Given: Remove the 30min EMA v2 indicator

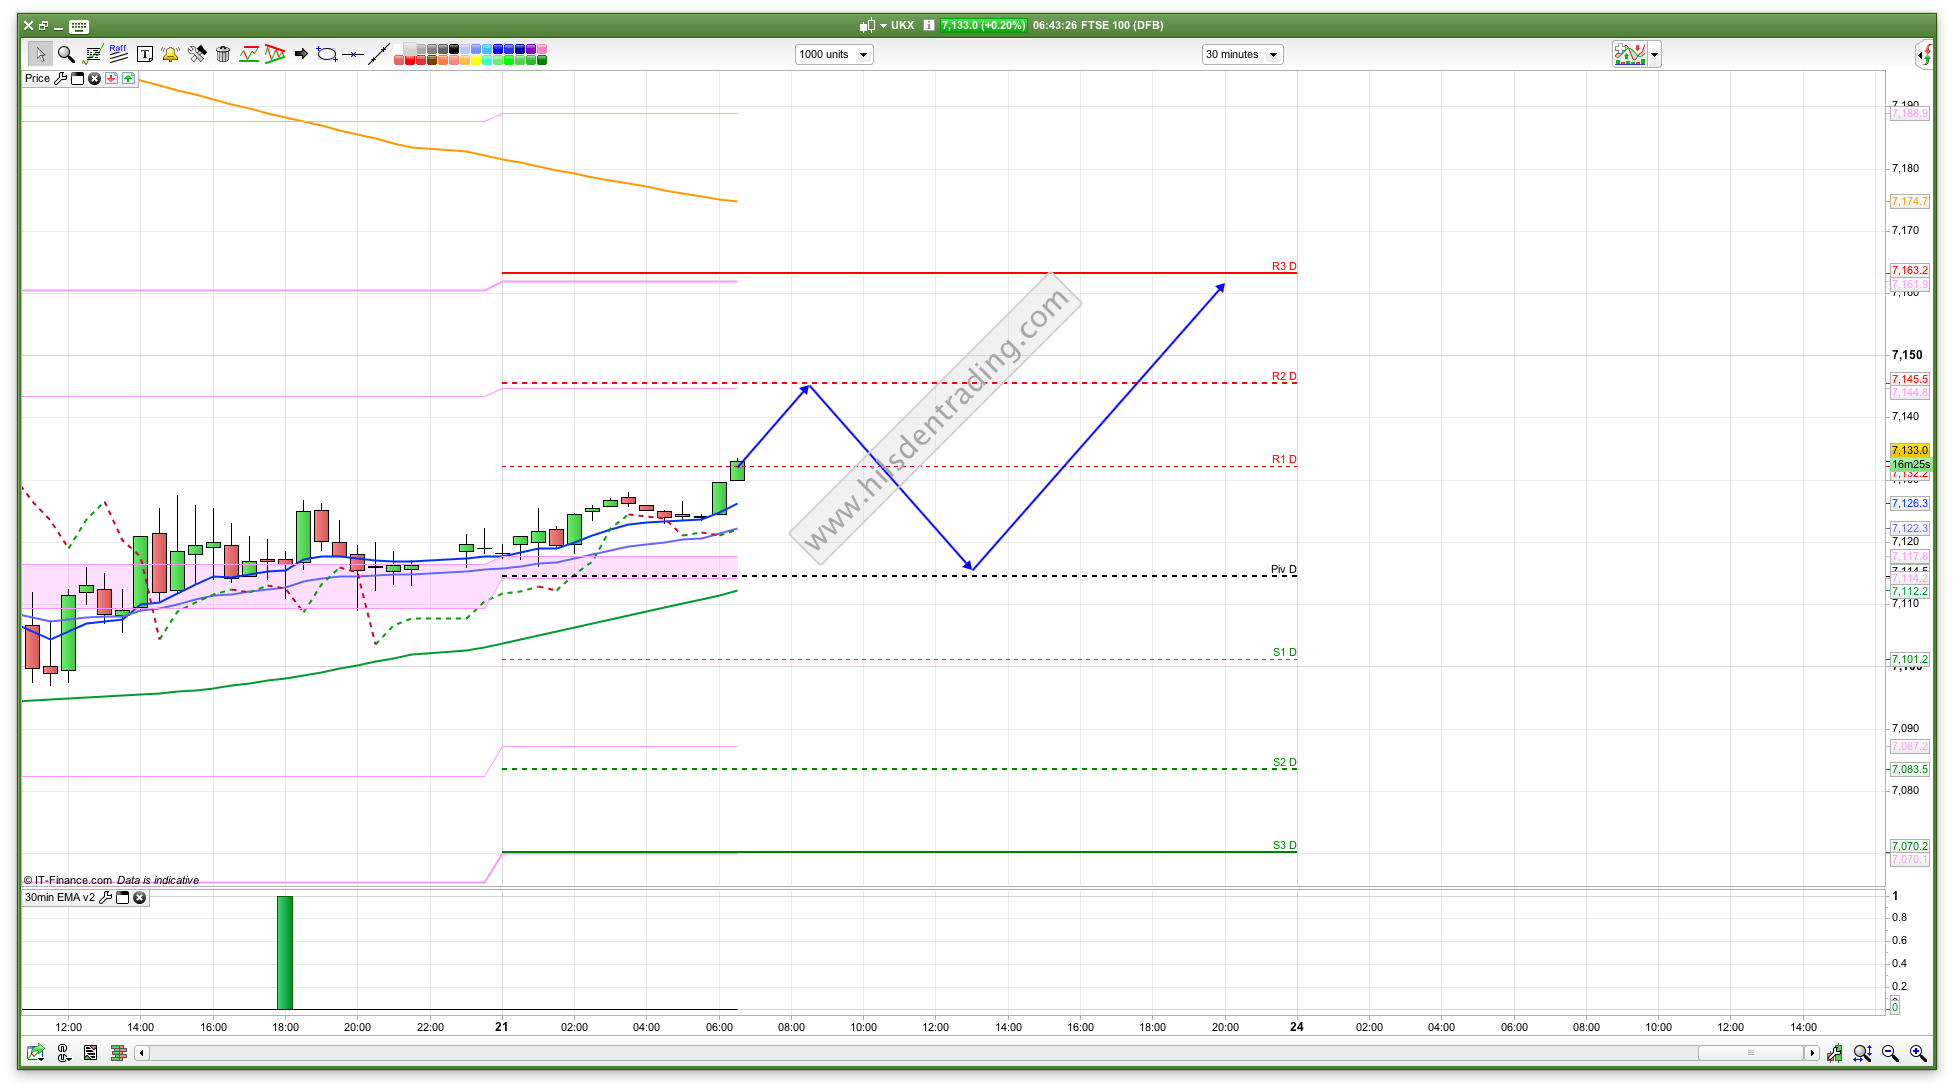Looking at the screenshot, I should coord(140,897).
